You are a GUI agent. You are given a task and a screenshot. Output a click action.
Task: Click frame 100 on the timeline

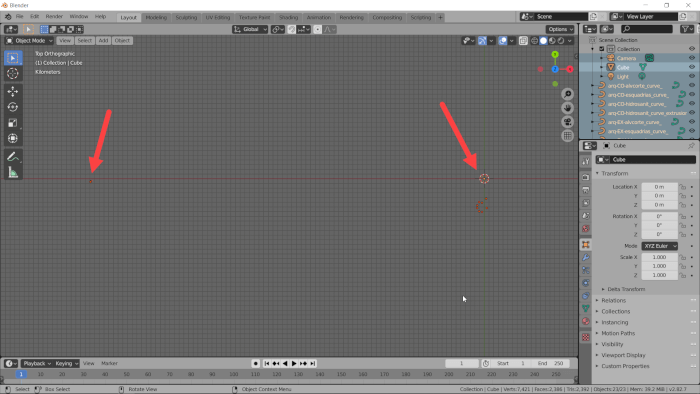point(233,374)
